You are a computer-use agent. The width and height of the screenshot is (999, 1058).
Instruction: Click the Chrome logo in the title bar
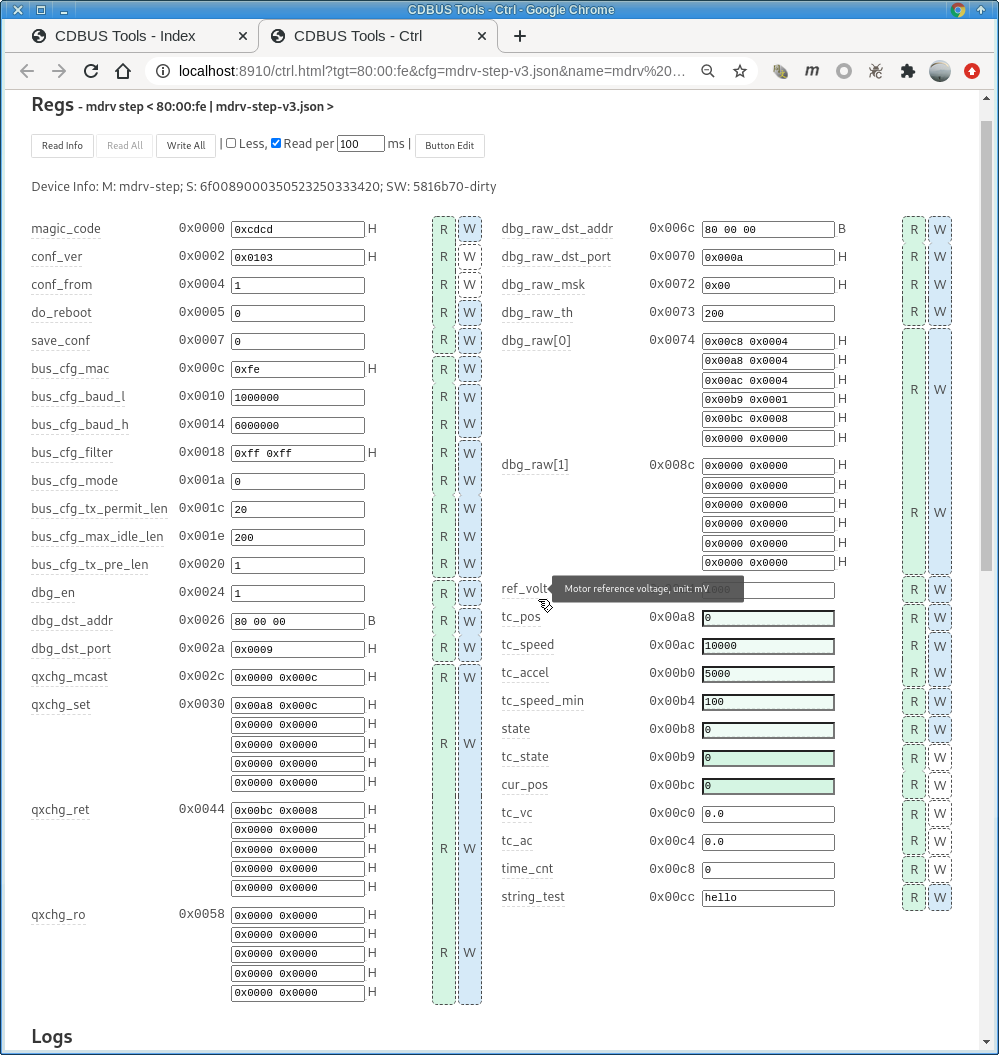click(x=958, y=9)
